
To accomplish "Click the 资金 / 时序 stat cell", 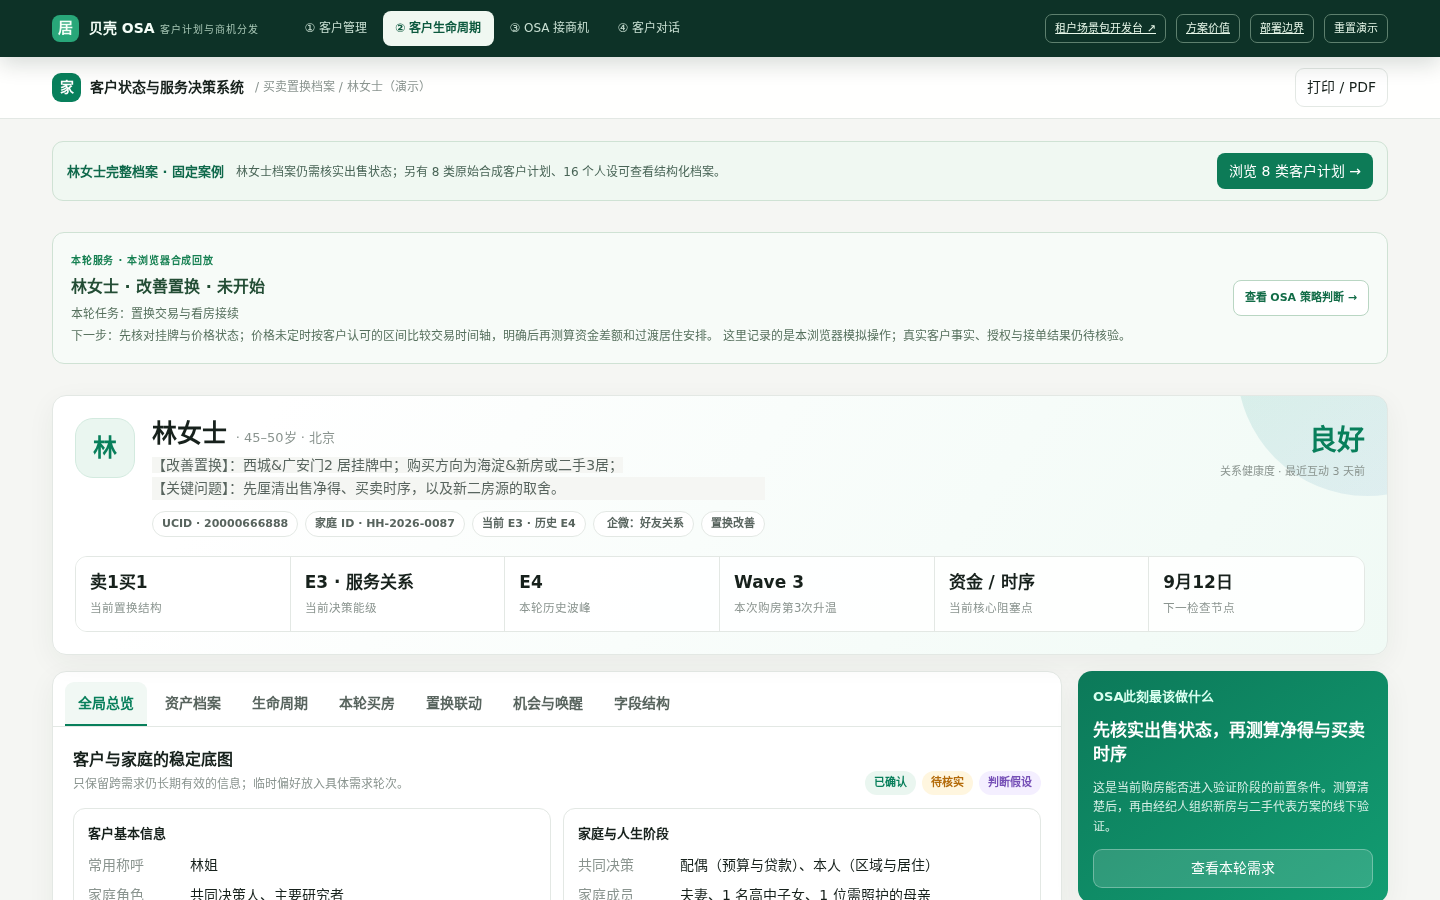I will (1042, 594).
